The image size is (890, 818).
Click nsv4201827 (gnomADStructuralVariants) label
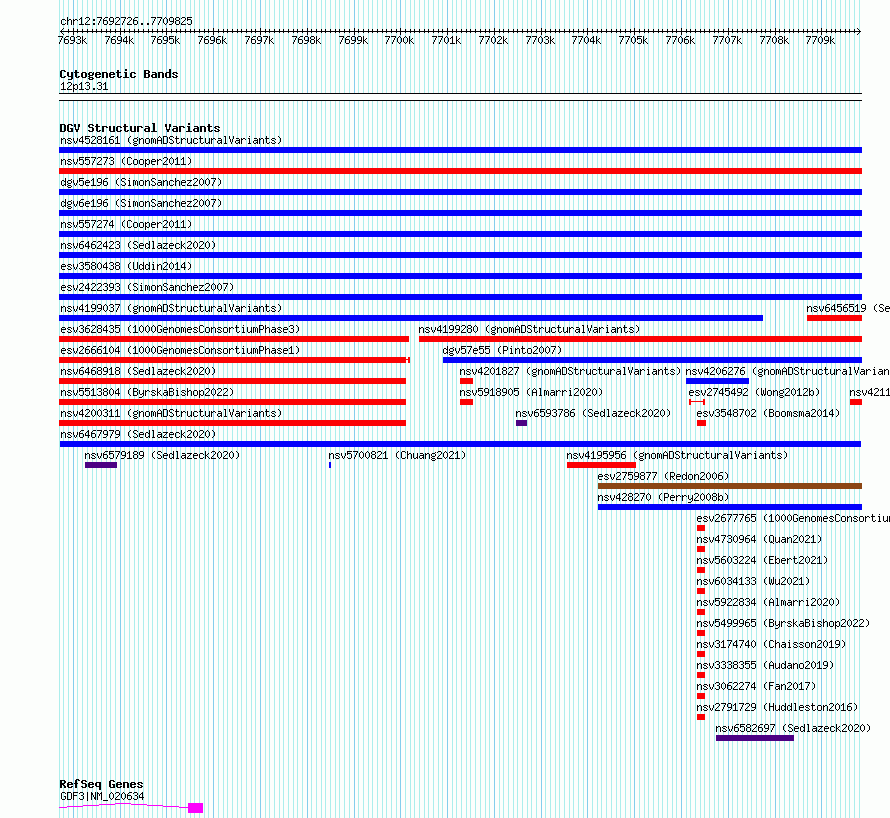pyautogui.click(x=570, y=371)
